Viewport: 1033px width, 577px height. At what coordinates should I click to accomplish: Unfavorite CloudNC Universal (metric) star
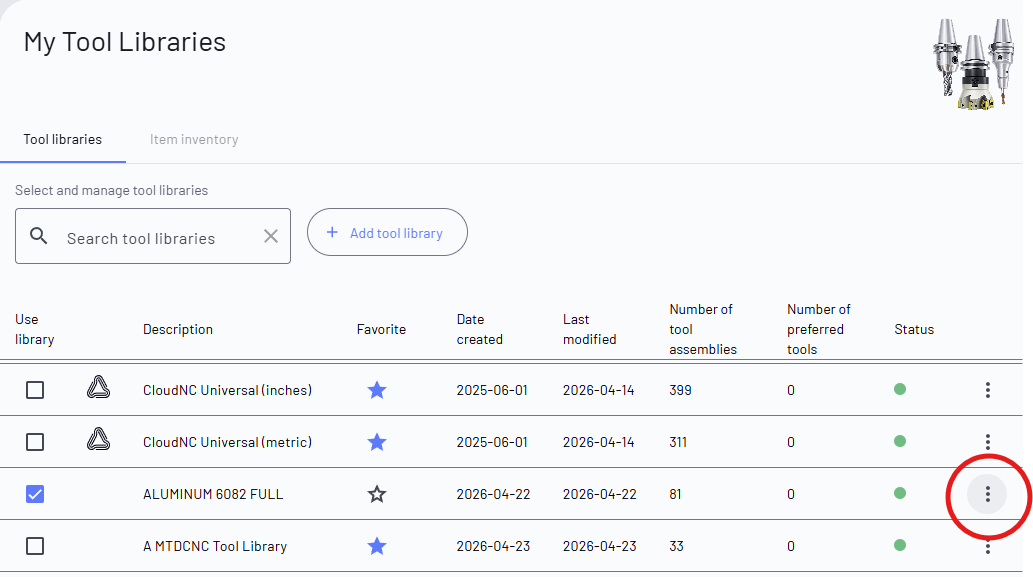pyautogui.click(x=377, y=442)
